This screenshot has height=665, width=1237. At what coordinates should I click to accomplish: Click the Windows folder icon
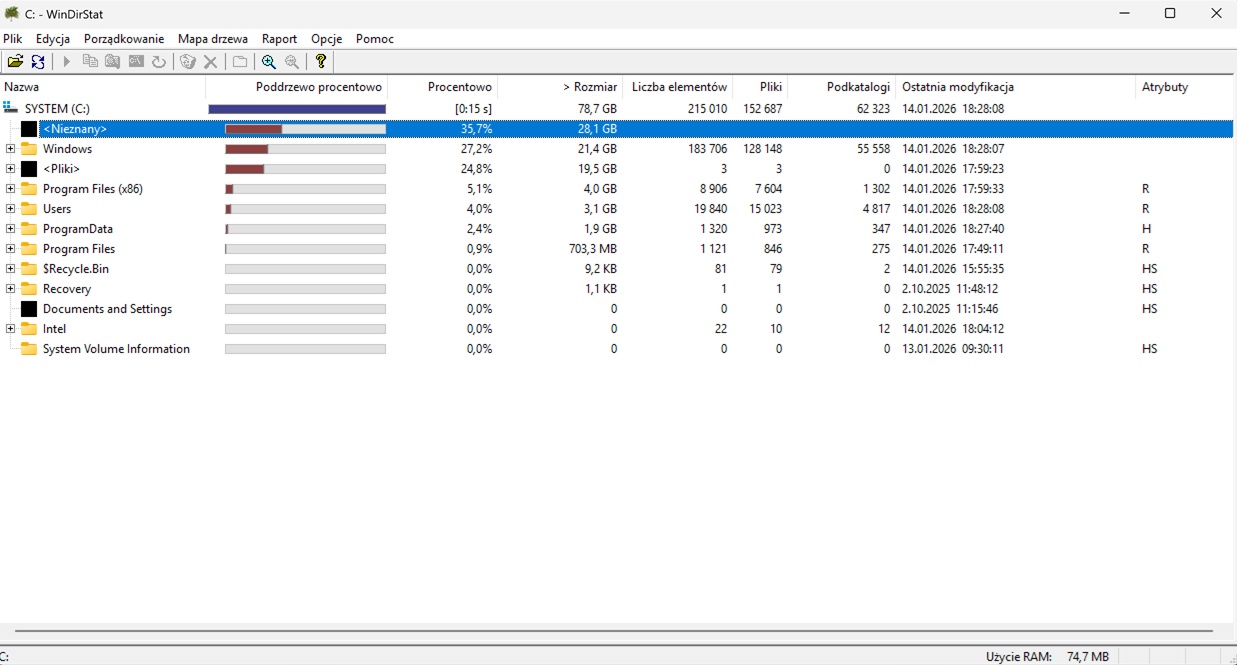[29, 149]
